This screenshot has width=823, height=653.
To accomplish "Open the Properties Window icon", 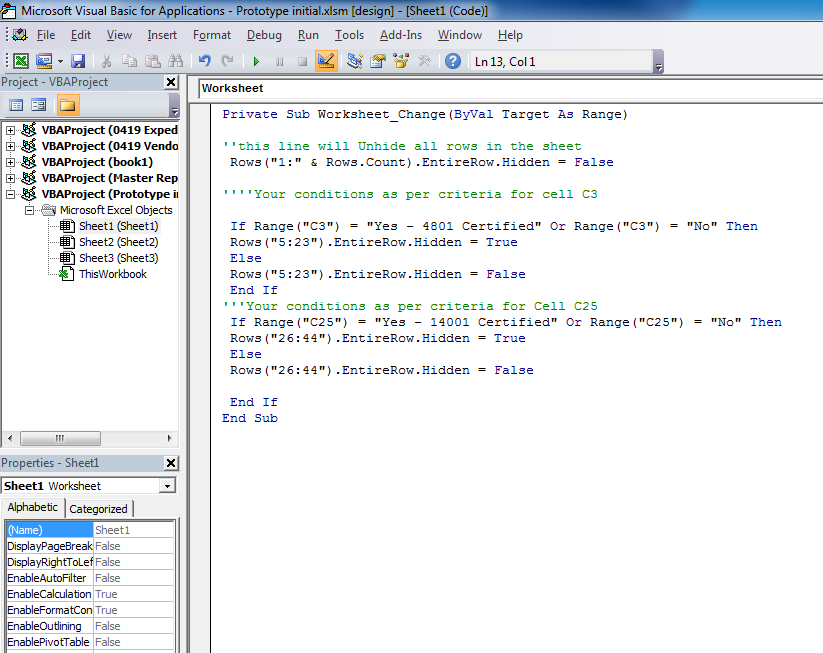I will 378,61.
